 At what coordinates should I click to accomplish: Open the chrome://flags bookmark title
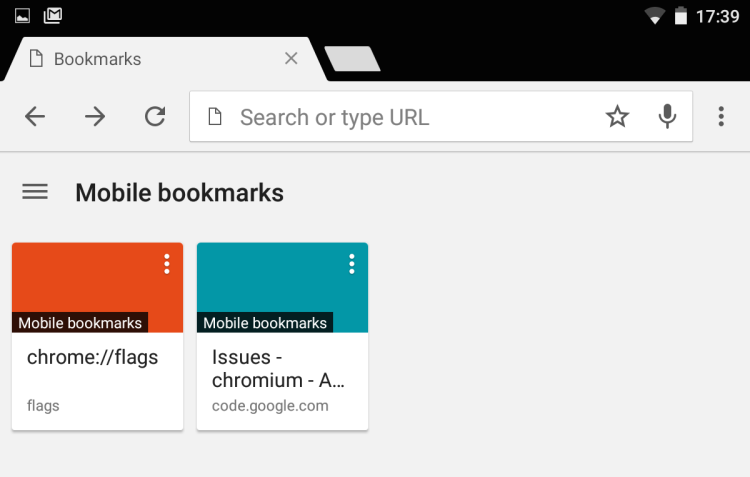(92, 358)
